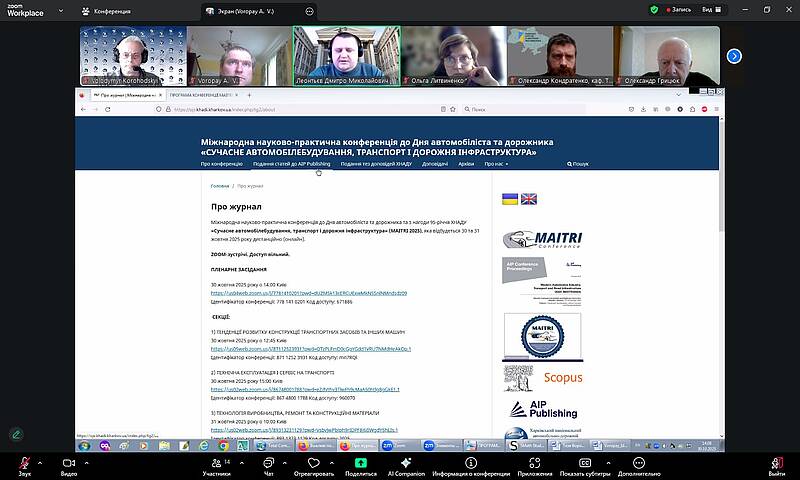The height and width of the screenshot is (480, 800).
Task: Show next participants with right arrow
Action: [x=734, y=56]
